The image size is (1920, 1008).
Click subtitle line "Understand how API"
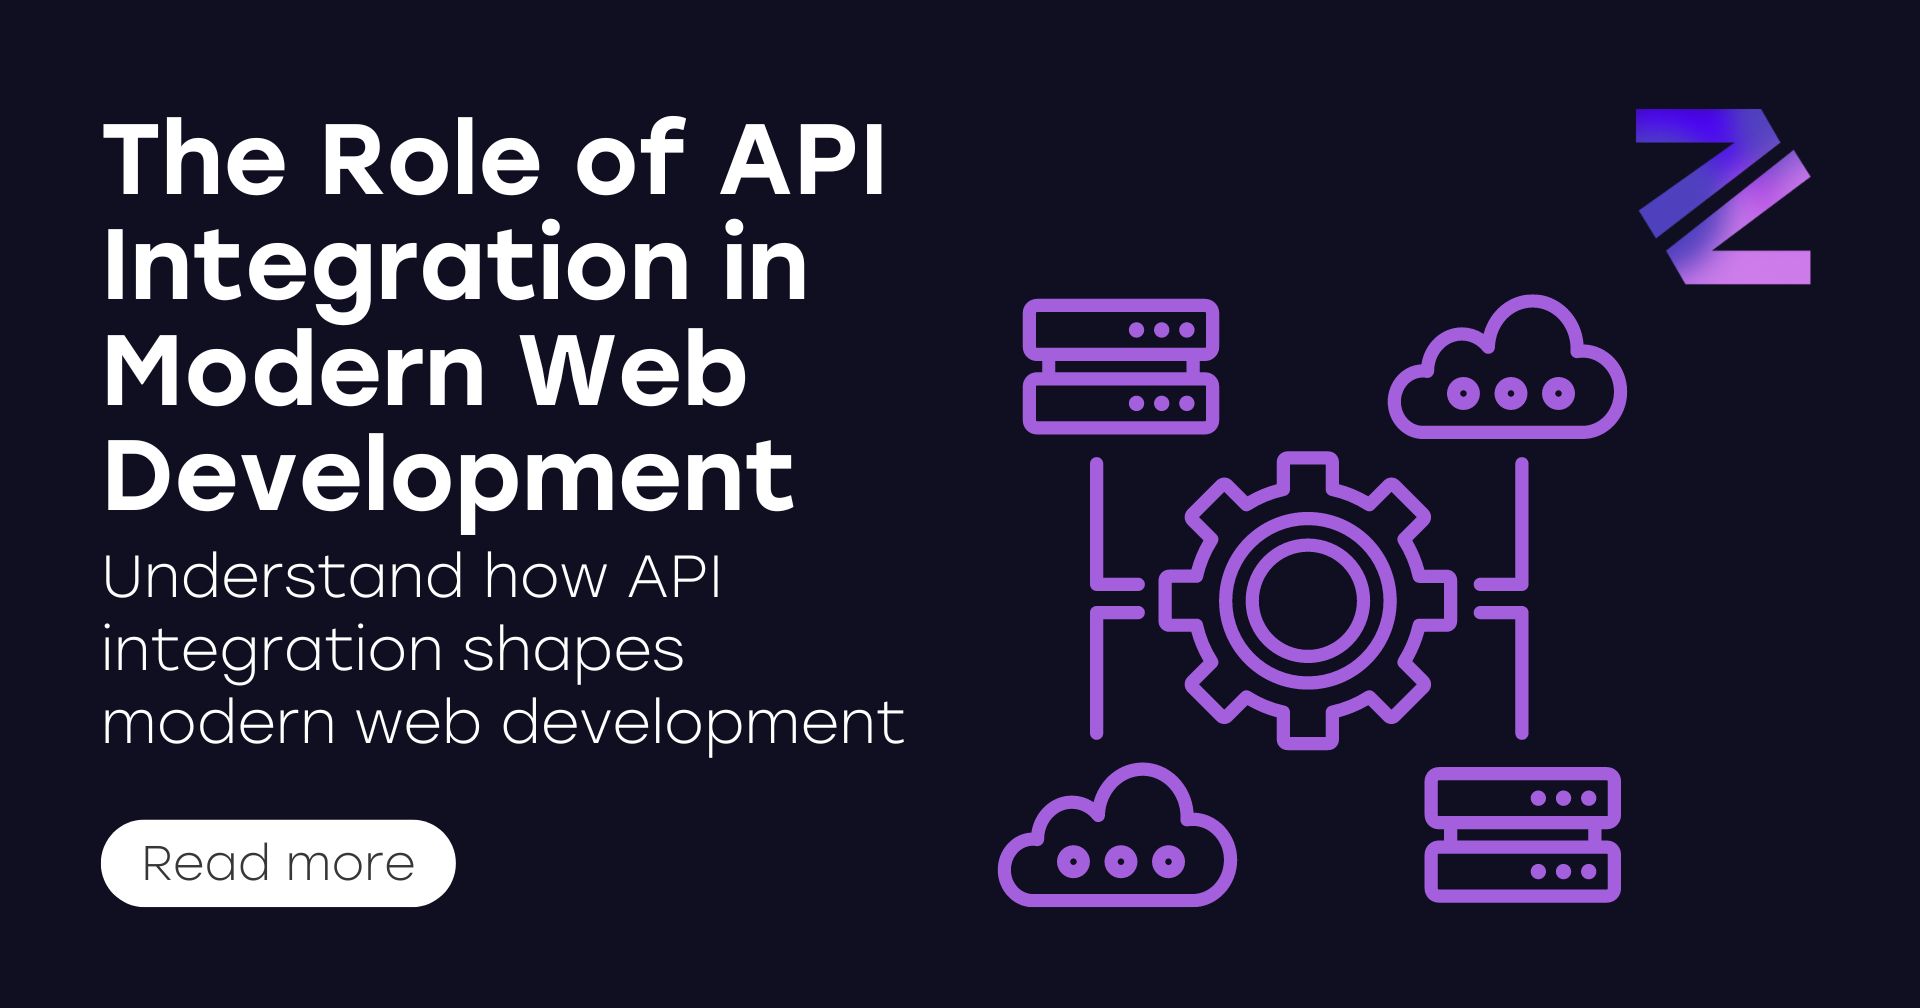[412, 577]
